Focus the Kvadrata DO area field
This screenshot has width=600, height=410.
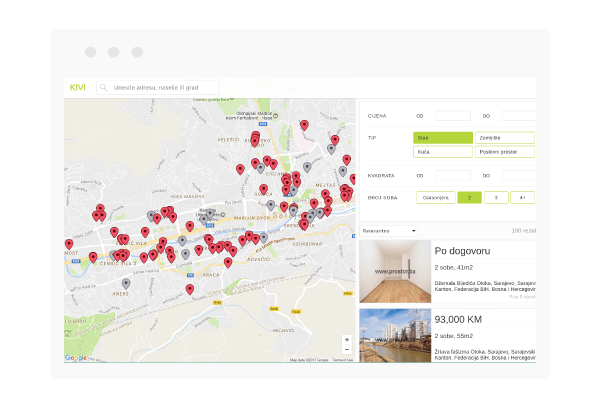click(x=519, y=176)
